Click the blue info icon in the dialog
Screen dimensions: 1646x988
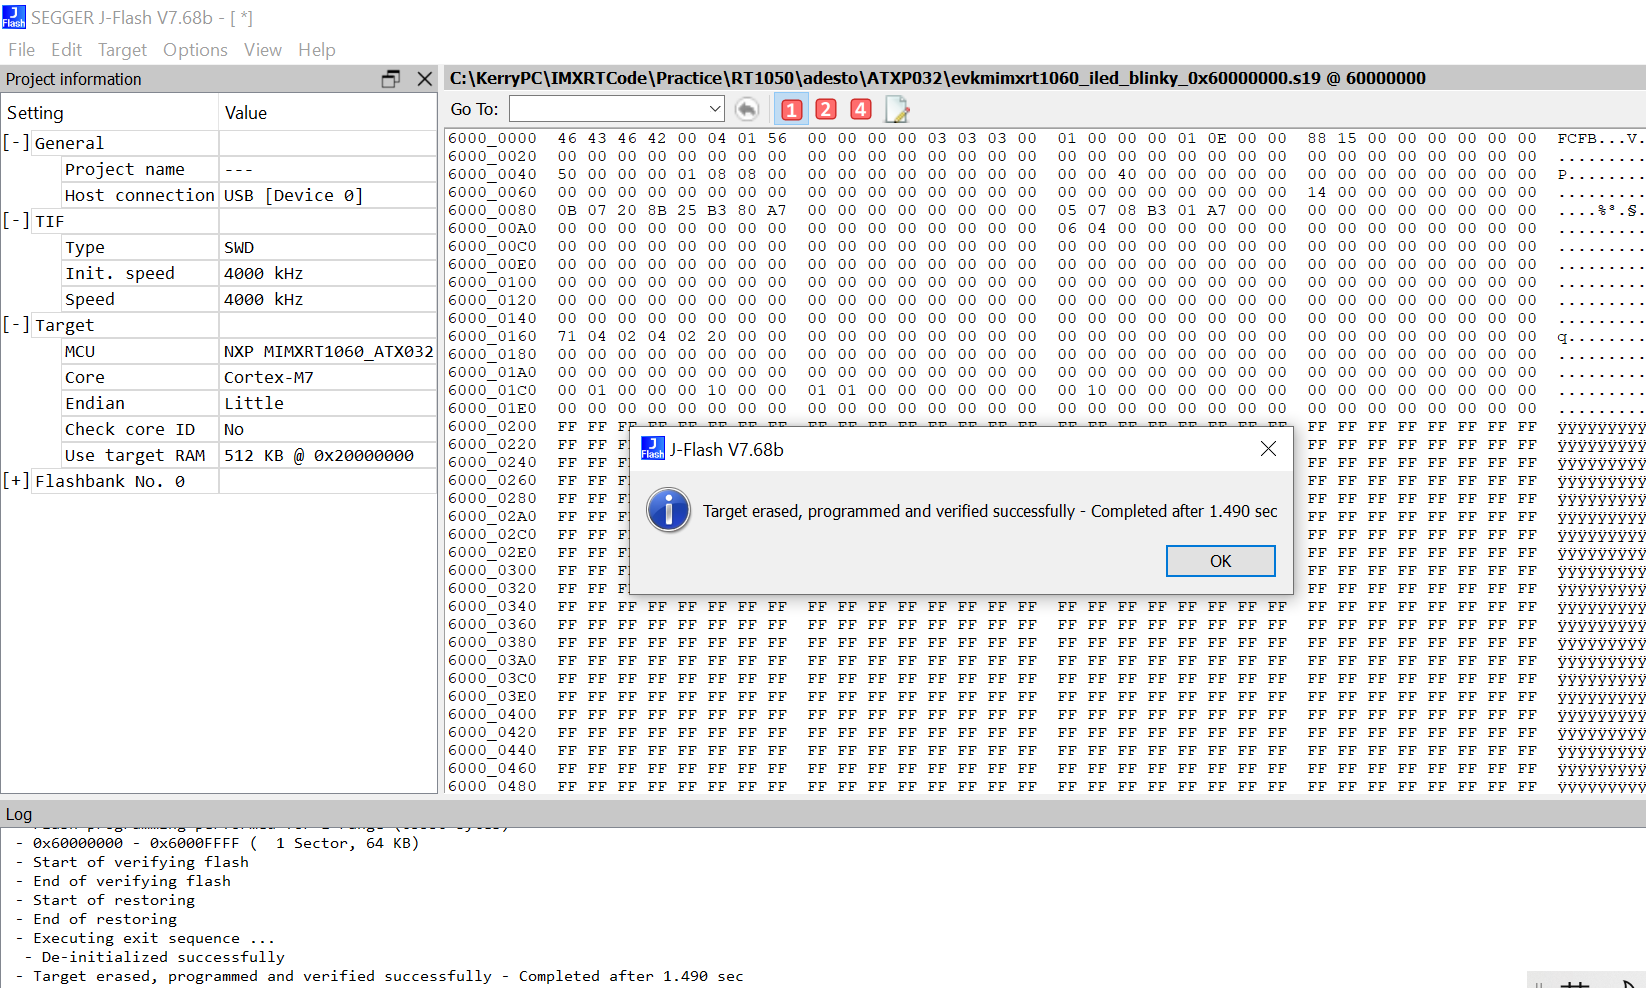pos(668,510)
